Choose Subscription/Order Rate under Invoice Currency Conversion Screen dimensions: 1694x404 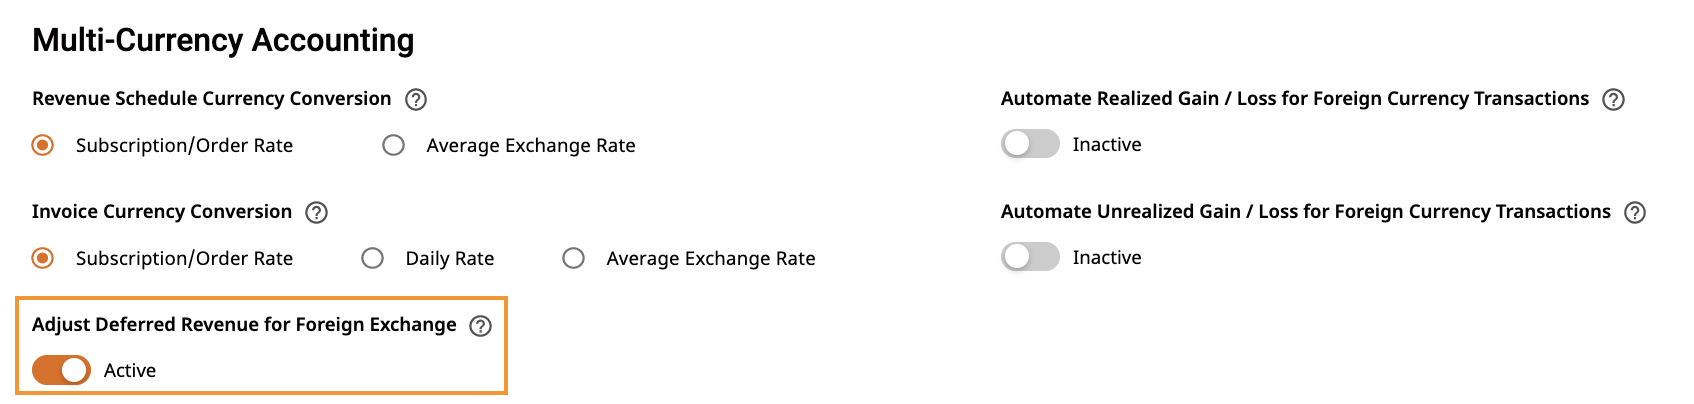(43, 258)
